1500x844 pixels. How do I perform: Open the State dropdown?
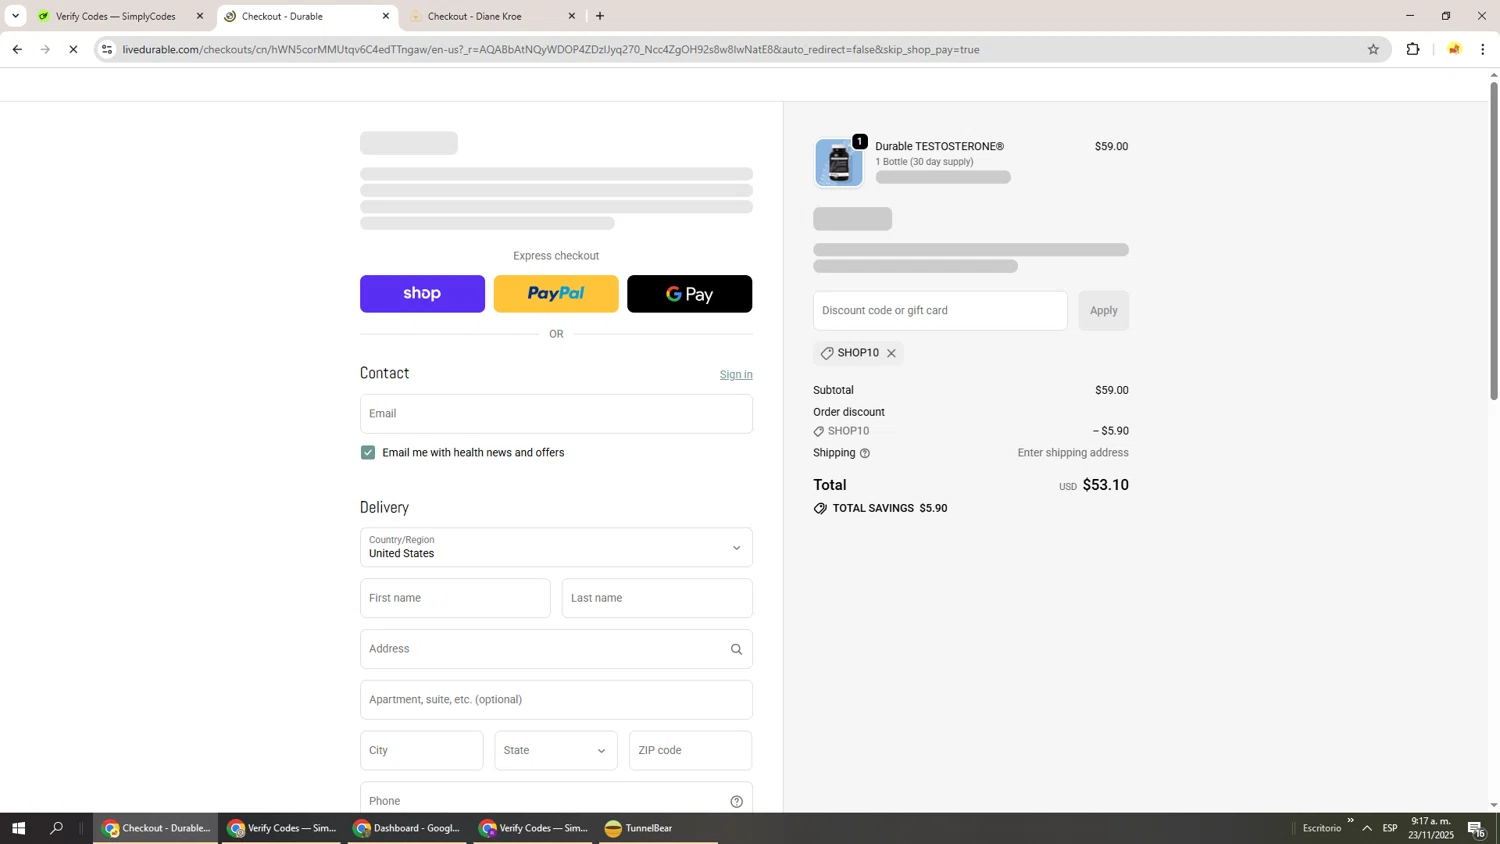pos(556,751)
